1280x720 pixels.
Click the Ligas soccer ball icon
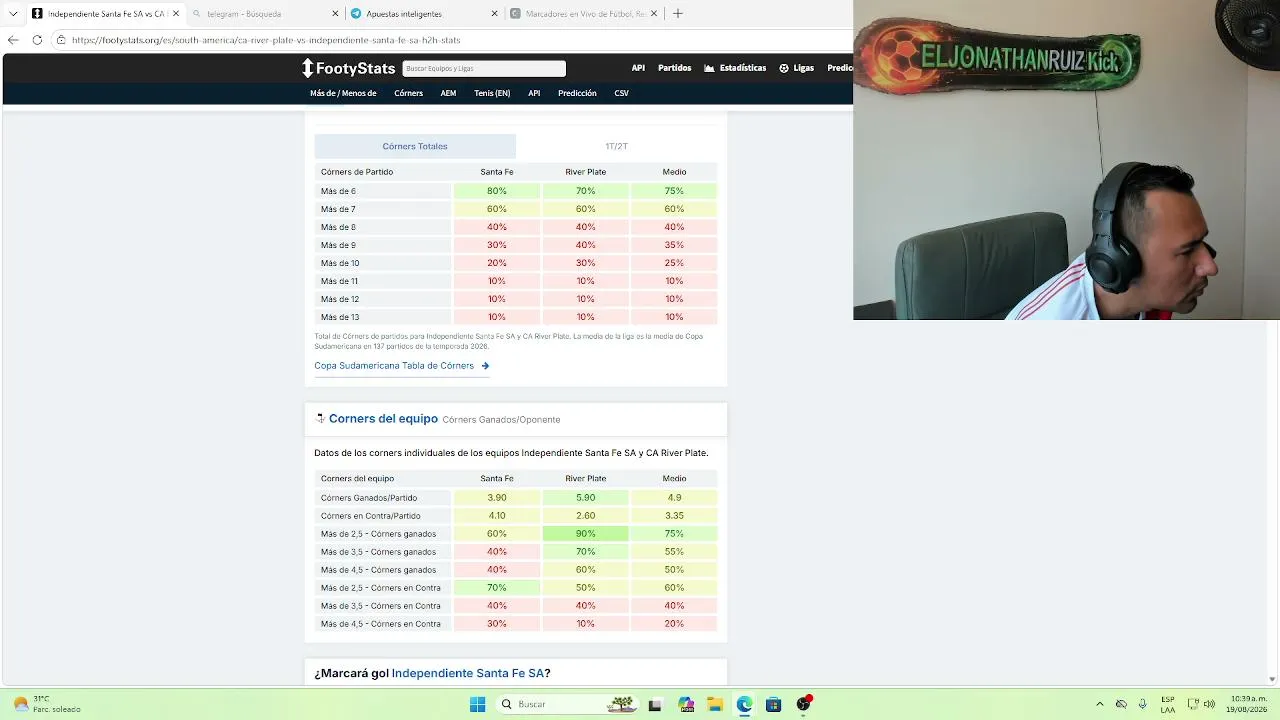(x=784, y=68)
